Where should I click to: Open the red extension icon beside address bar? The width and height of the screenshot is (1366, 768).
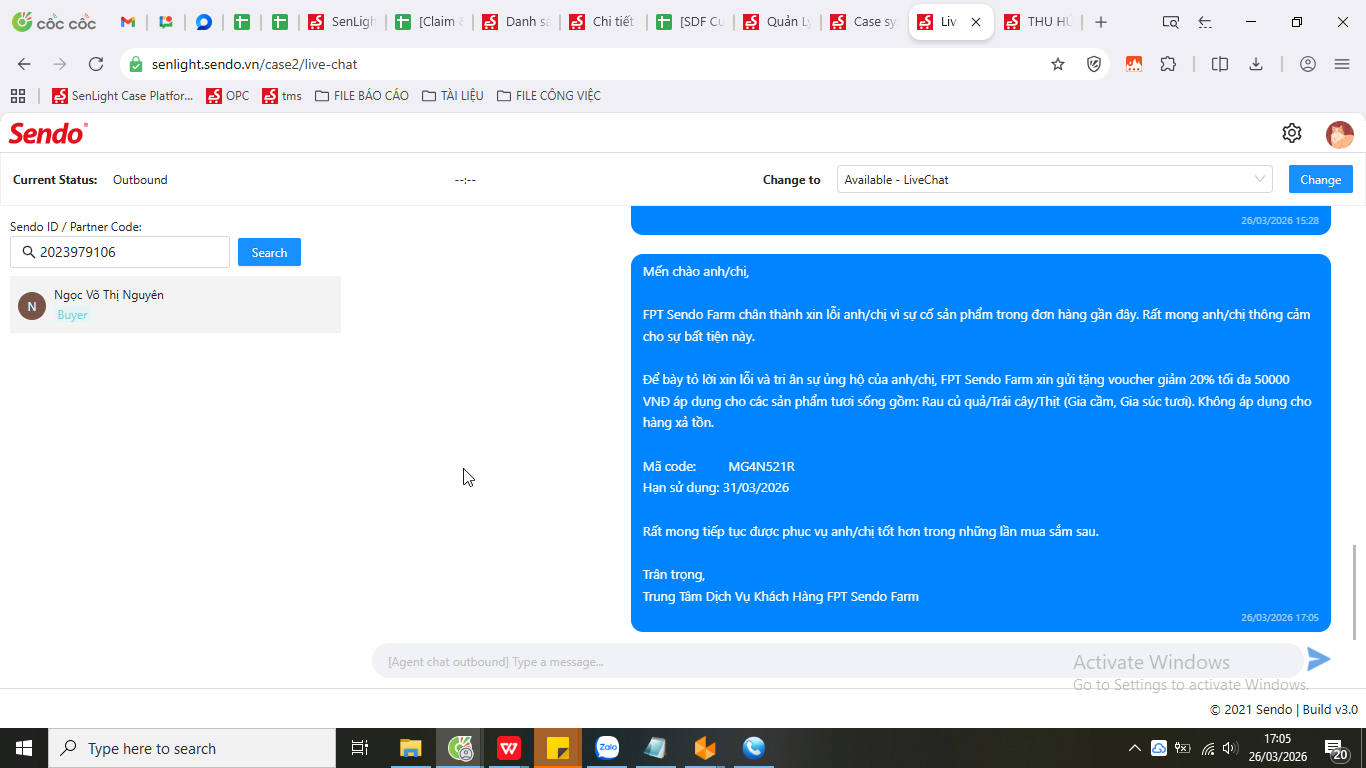(1134, 64)
